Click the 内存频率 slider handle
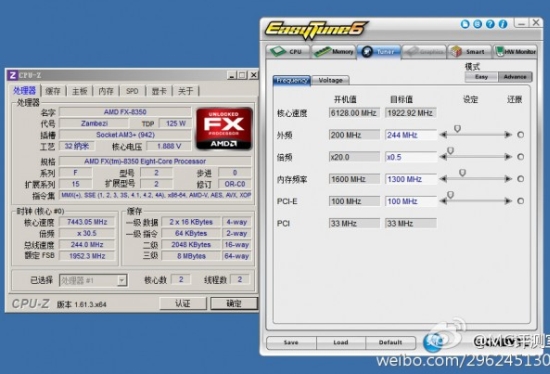The image size is (550, 374). 463,173
